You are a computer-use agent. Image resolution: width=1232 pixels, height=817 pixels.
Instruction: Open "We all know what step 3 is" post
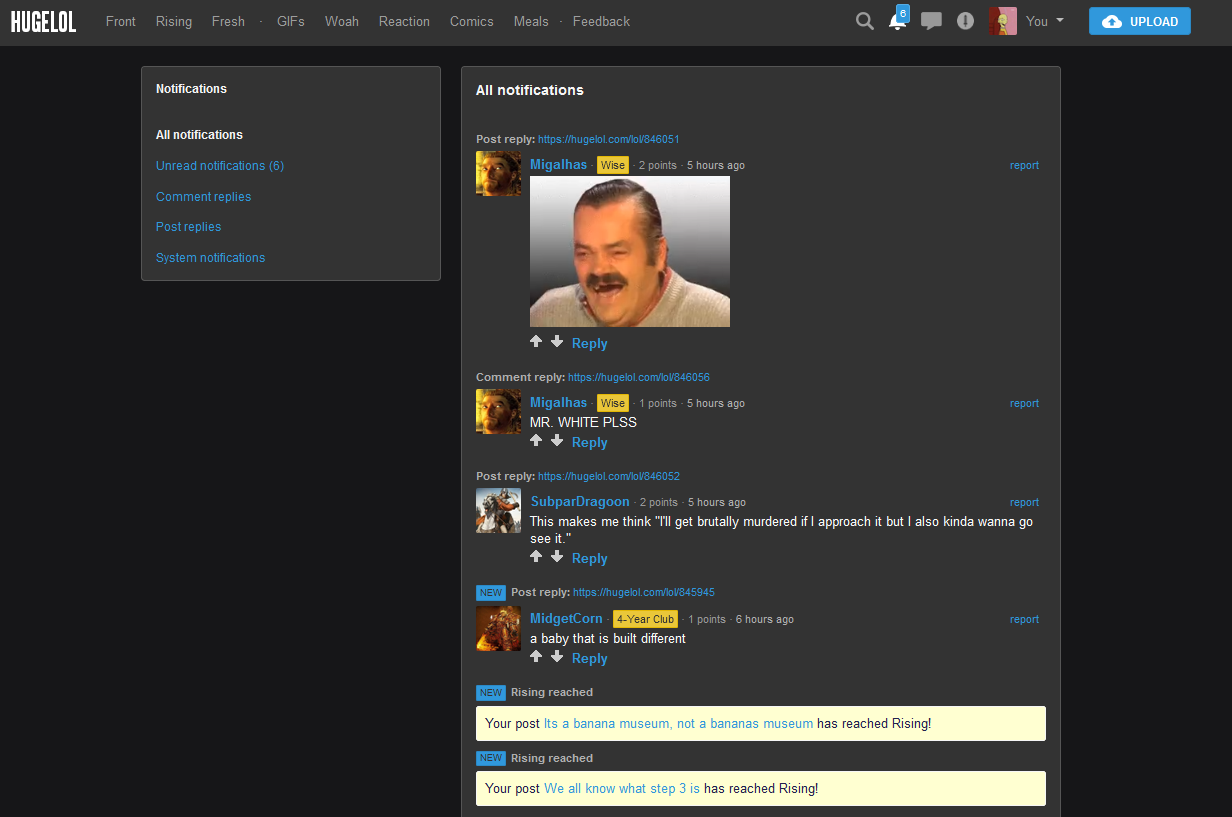[x=622, y=788]
